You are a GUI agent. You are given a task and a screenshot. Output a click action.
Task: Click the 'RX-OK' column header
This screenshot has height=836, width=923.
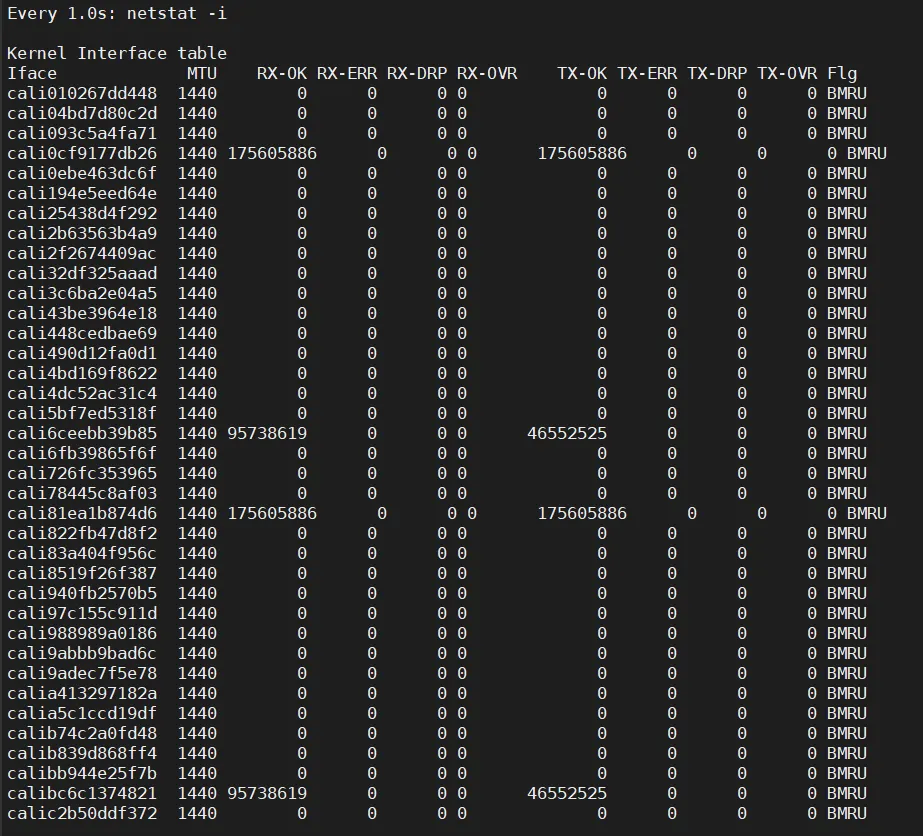[x=282, y=74]
